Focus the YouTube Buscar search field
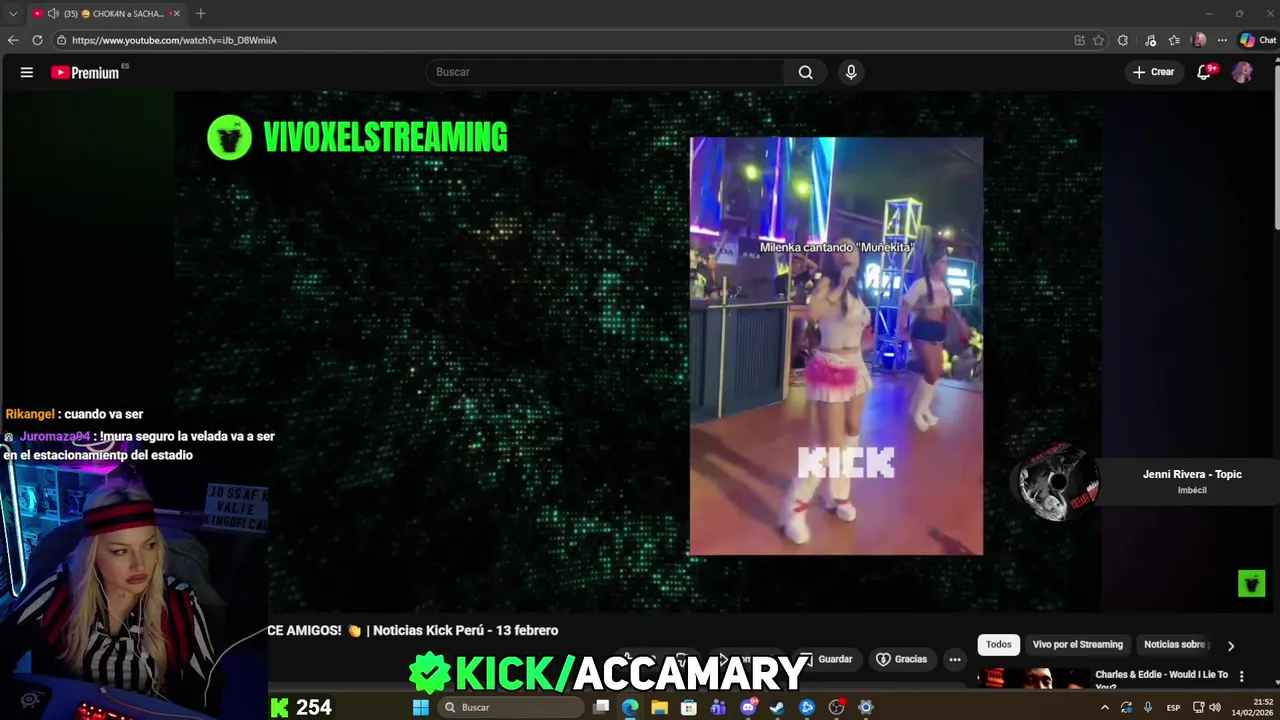The image size is (1280, 720). pyautogui.click(x=605, y=72)
